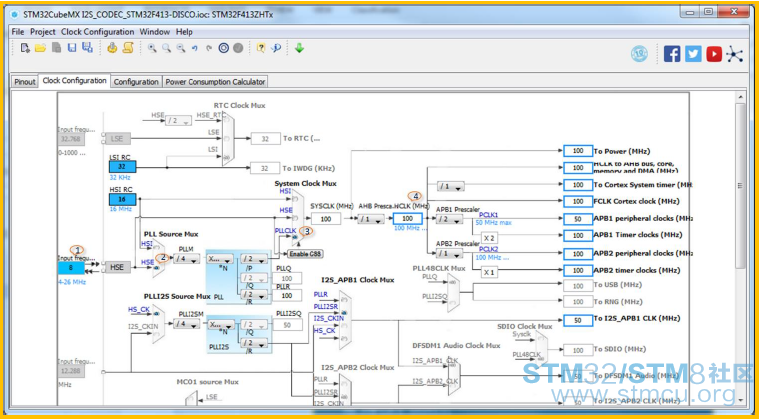Click the first magnifier zoom icon
The width and height of the screenshot is (760, 419).
coord(152,48)
